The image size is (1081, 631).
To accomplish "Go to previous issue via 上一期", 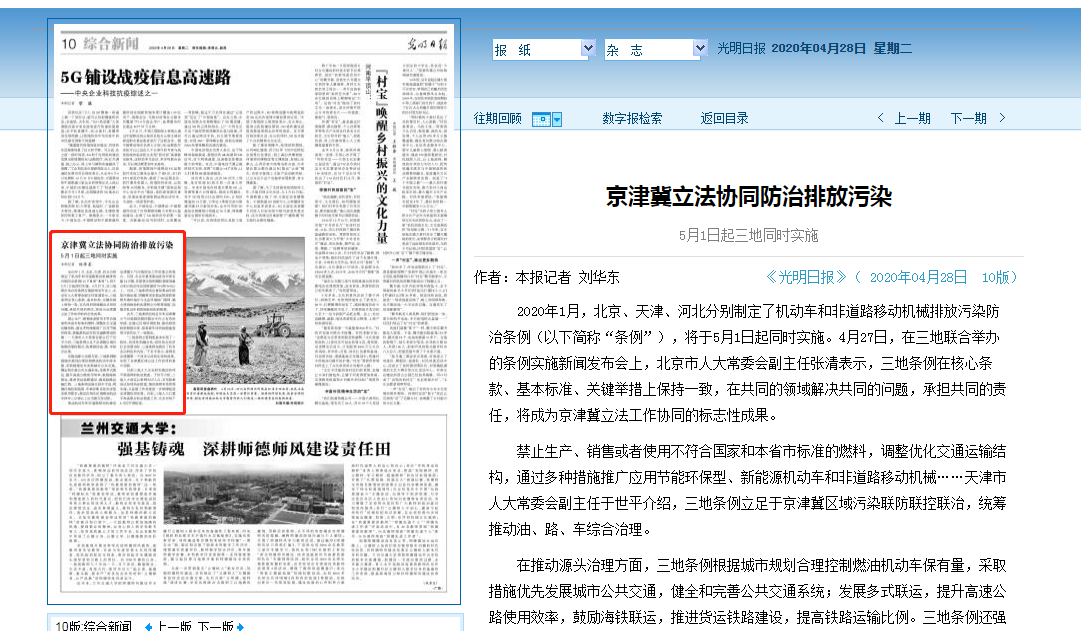I will click(912, 118).
